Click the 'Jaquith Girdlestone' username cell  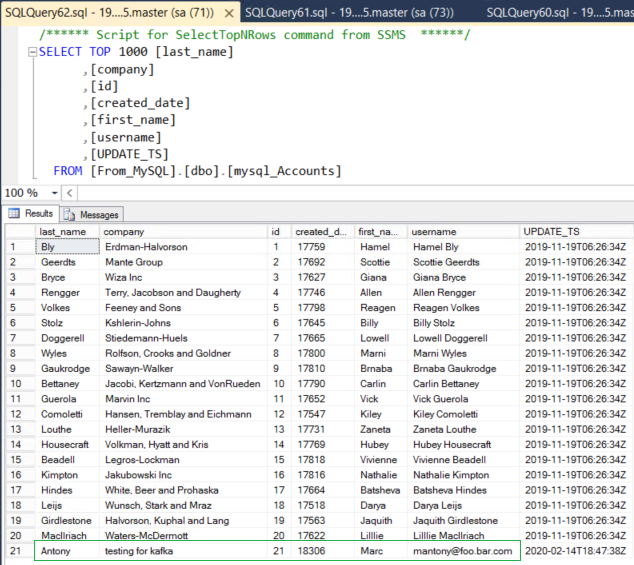click(x=463, y=521)
